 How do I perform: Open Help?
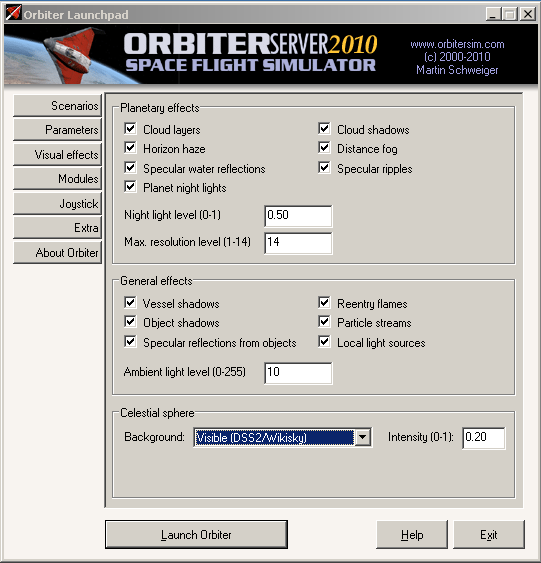coord(412,535)
